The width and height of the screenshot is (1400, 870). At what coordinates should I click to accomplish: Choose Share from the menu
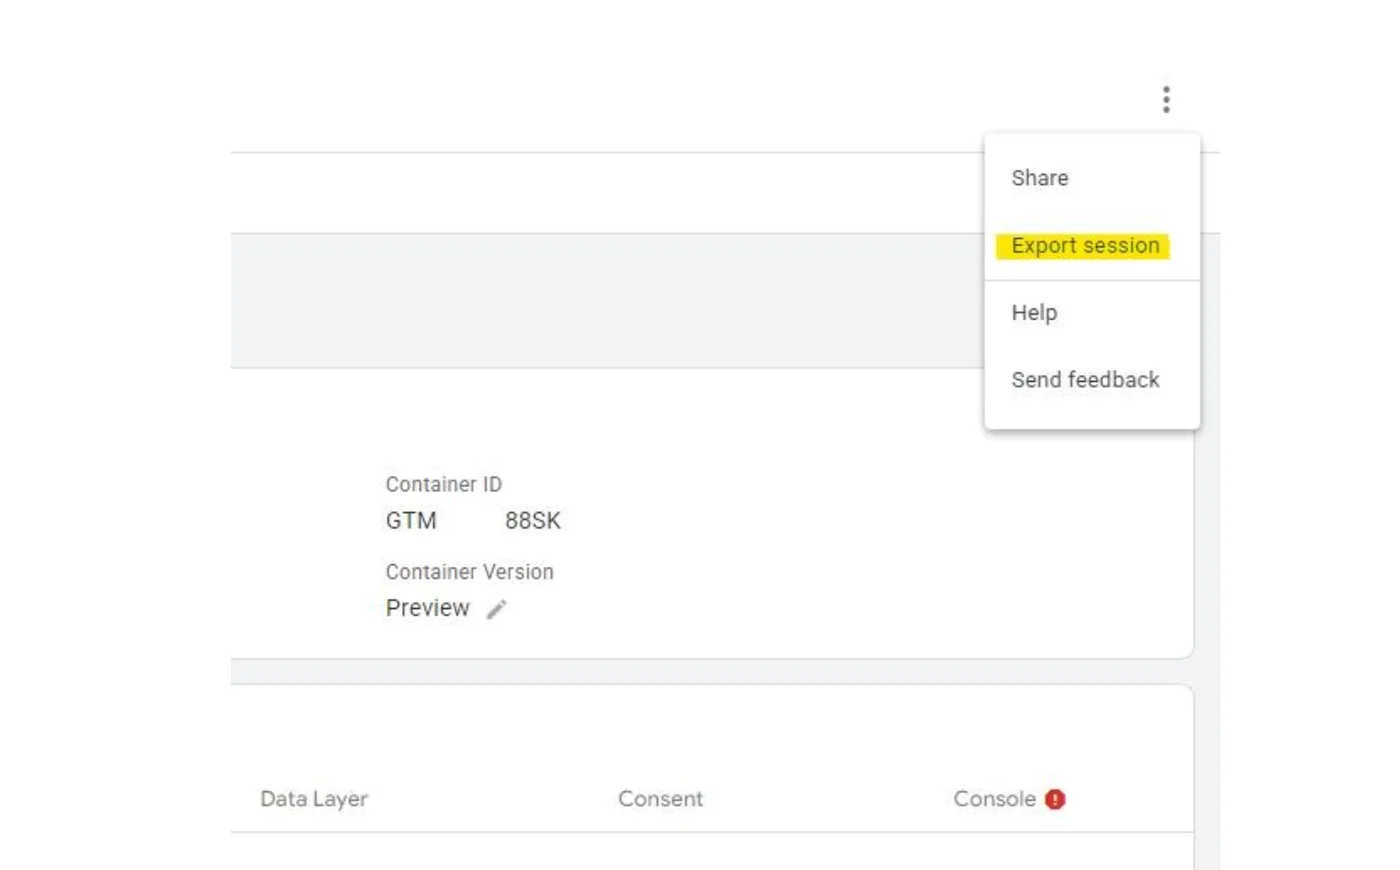click(1092, 178)
